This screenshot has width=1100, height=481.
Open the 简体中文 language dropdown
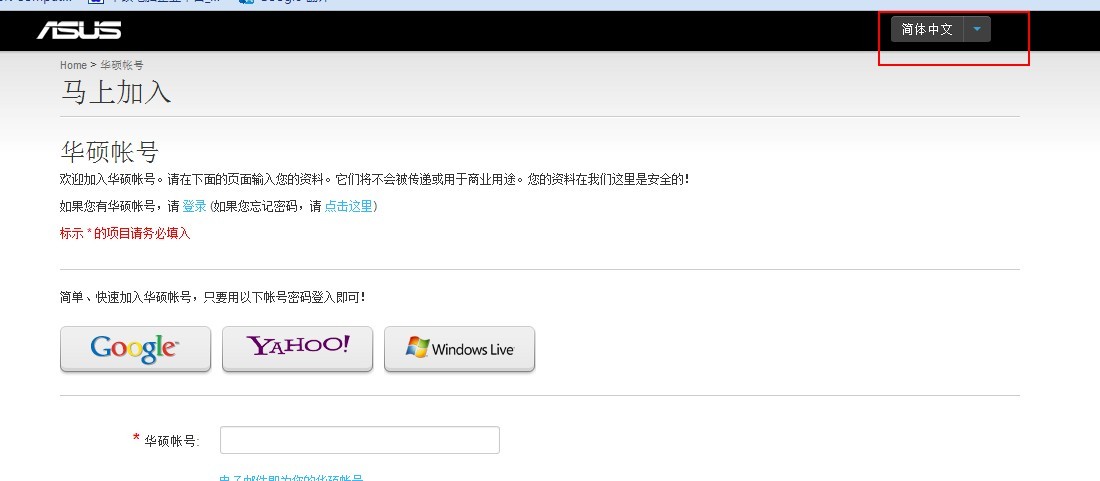tap(941, 29)
